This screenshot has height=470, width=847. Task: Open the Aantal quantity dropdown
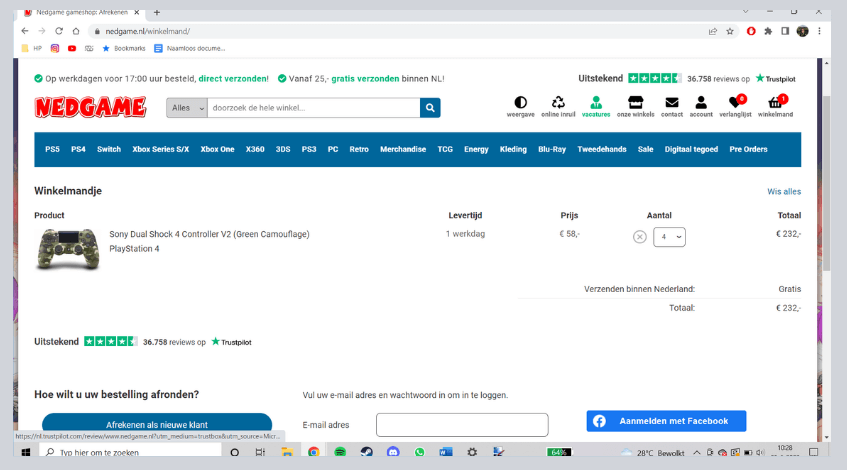pyautogui.click(x=669, y=237)
